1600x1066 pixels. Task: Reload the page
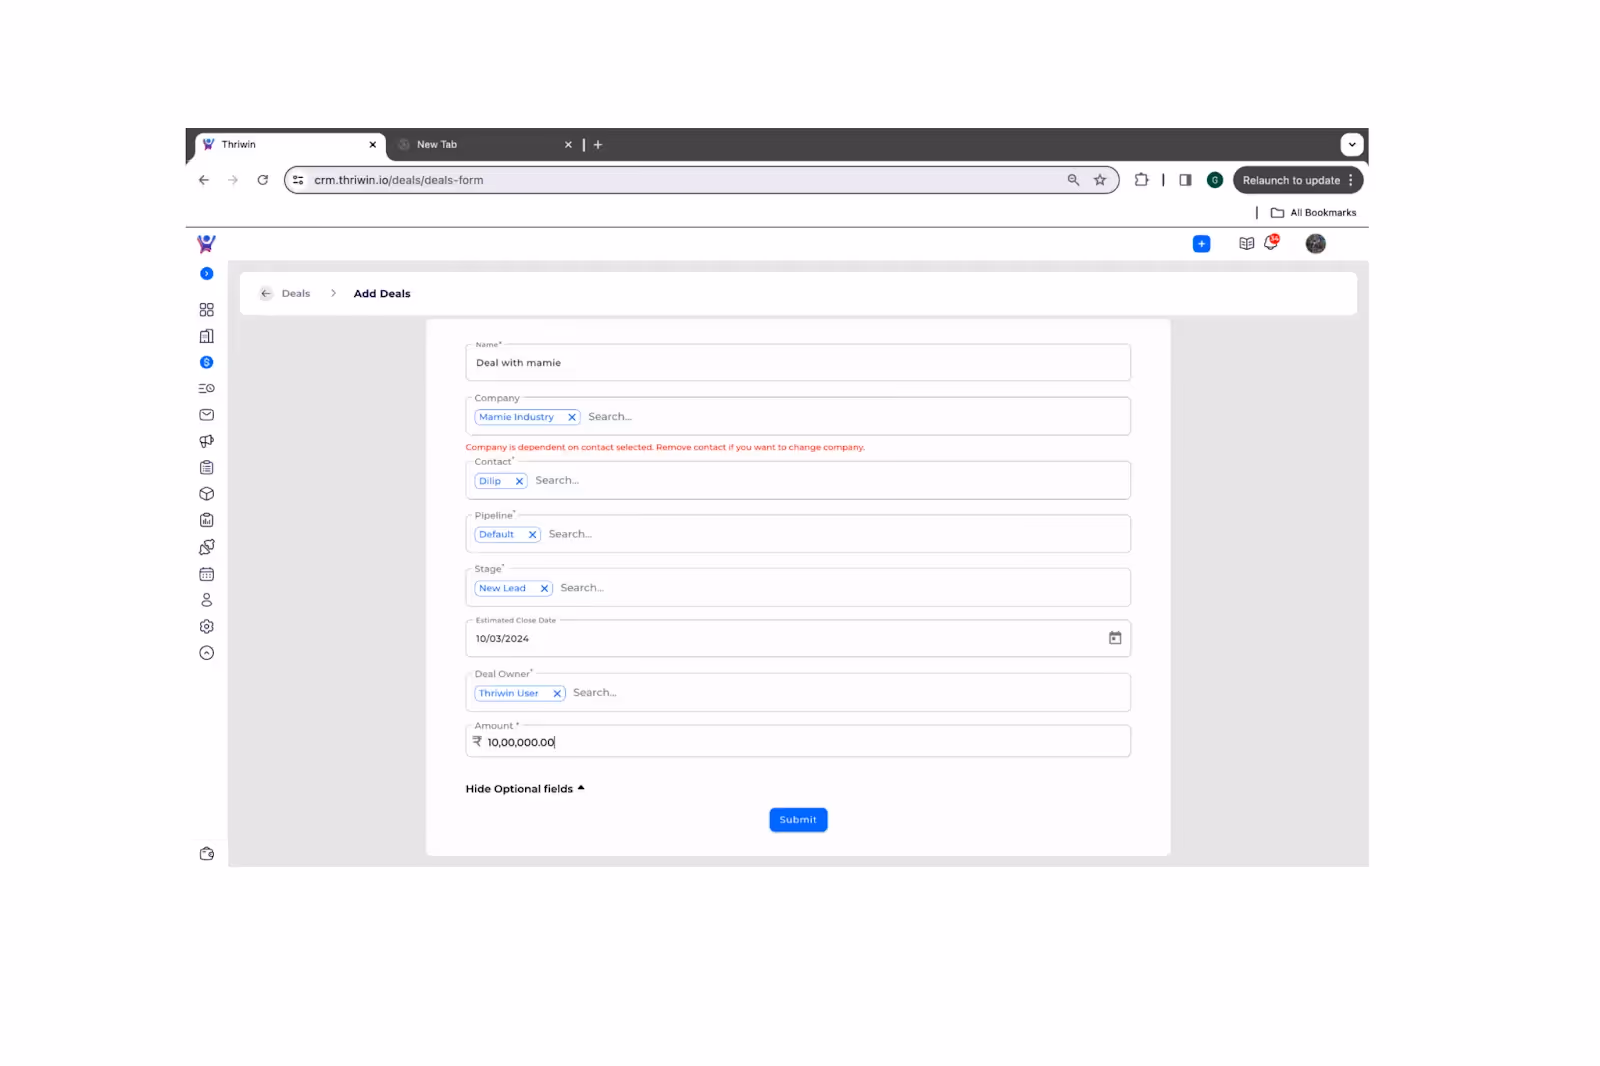tap(263, 180)
